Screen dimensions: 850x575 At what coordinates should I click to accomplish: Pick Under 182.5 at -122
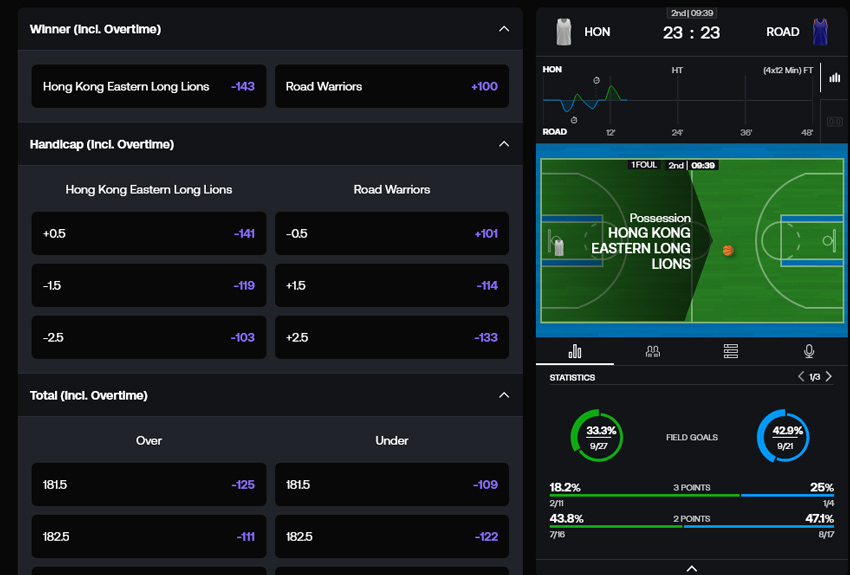click(392, 537)
